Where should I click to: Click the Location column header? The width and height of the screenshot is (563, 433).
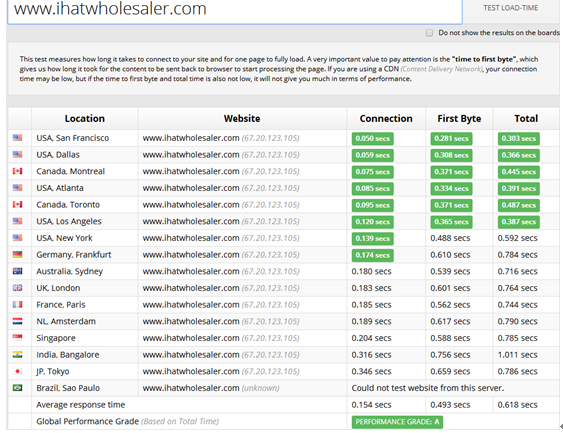point(85,118)
